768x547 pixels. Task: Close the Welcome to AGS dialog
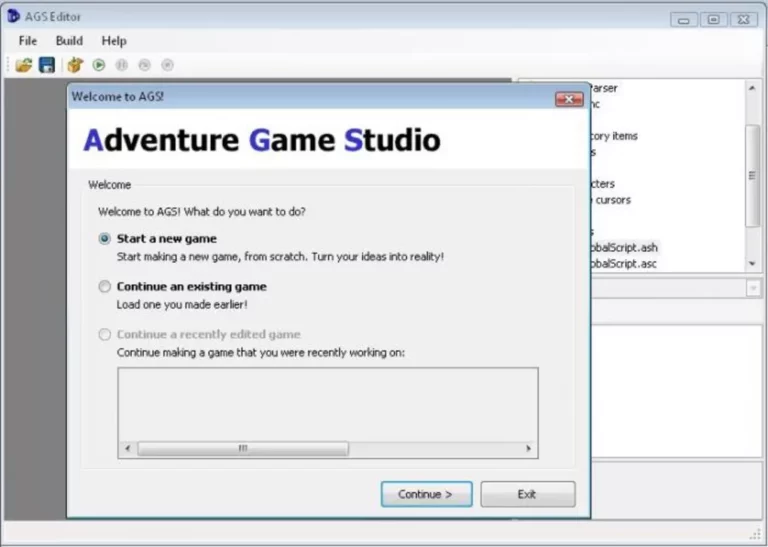569,99
